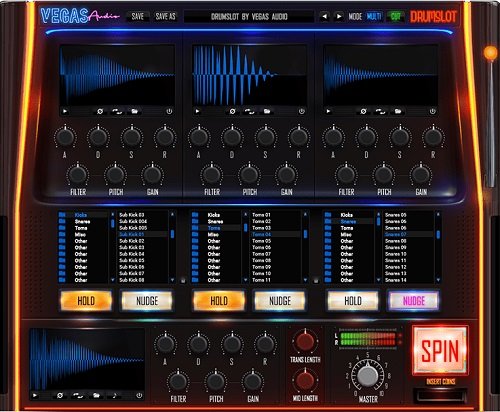Hit the big SPIN button
The height and width of the screenshot is (412, 500).
[440, 351]
